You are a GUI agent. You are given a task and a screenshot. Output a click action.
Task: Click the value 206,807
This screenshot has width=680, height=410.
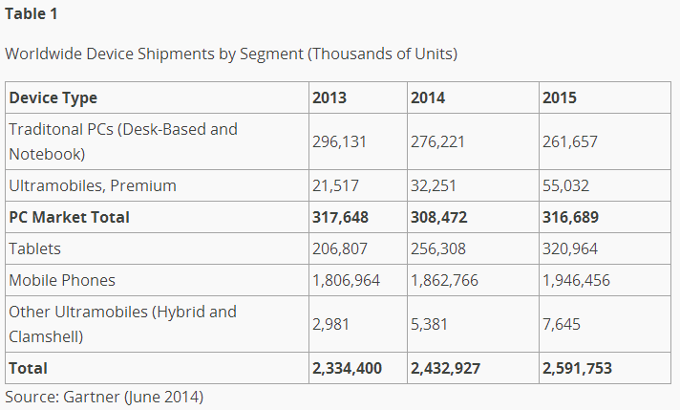pos(340,249)
